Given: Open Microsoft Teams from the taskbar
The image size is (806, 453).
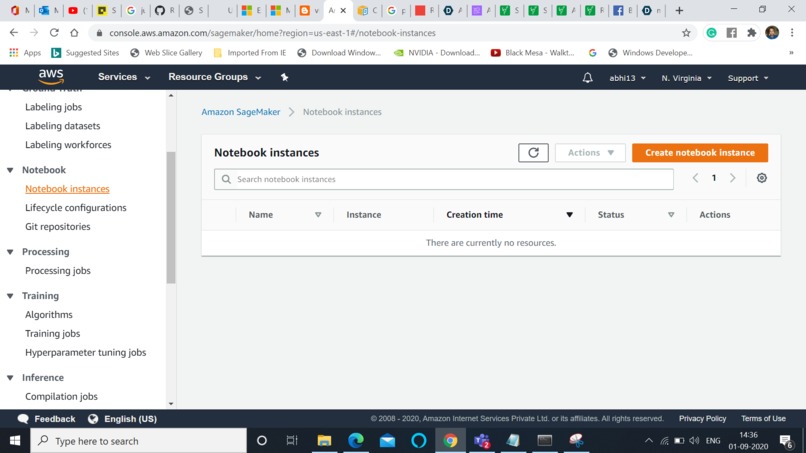Looking at the screenshot, I should 482,441.
